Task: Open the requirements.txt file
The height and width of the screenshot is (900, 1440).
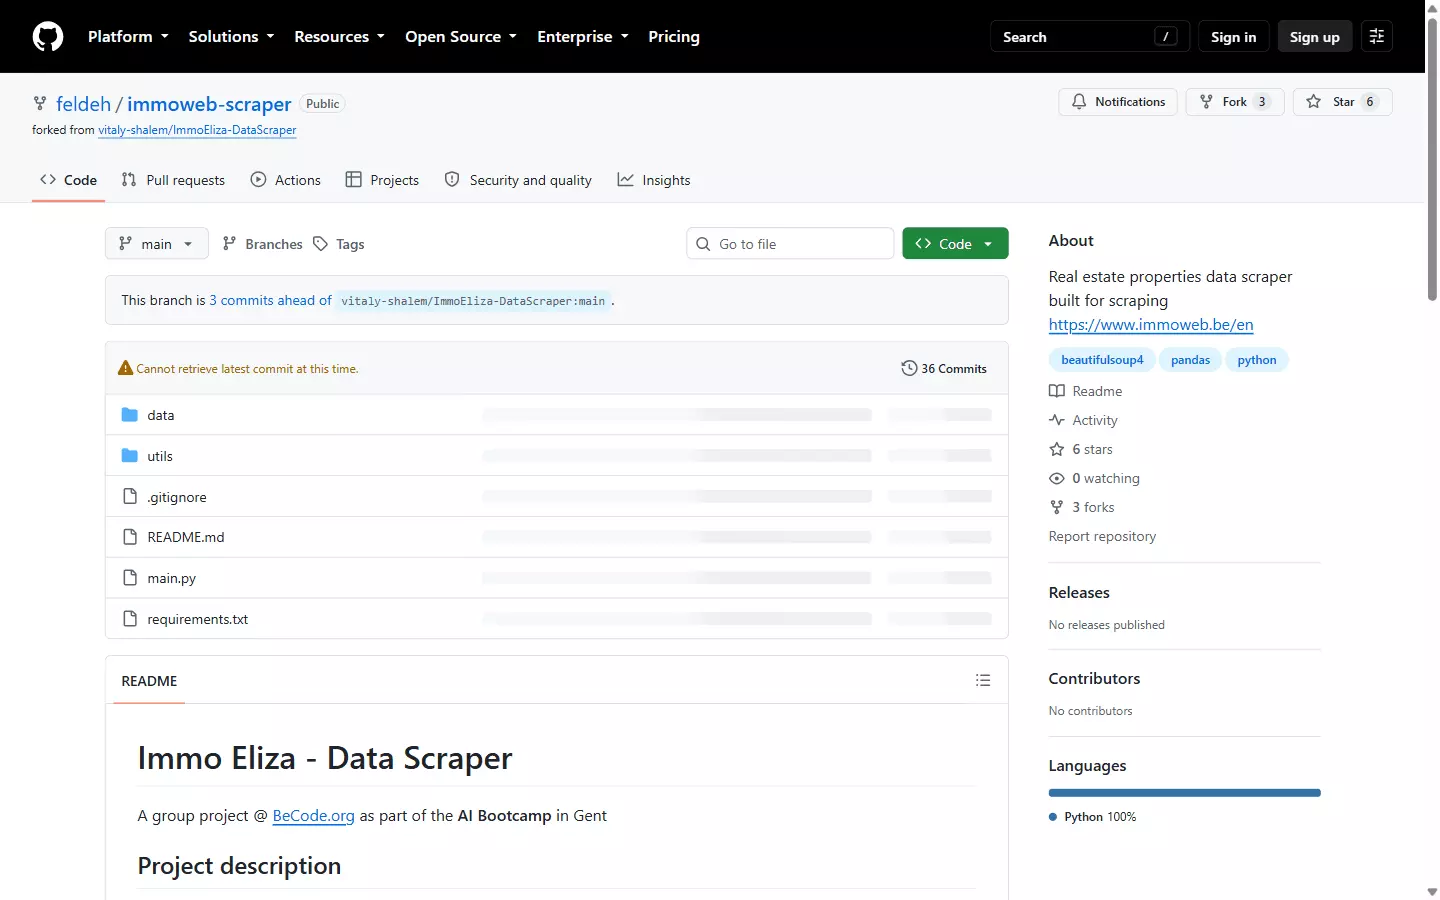Action: click(198, 619)
